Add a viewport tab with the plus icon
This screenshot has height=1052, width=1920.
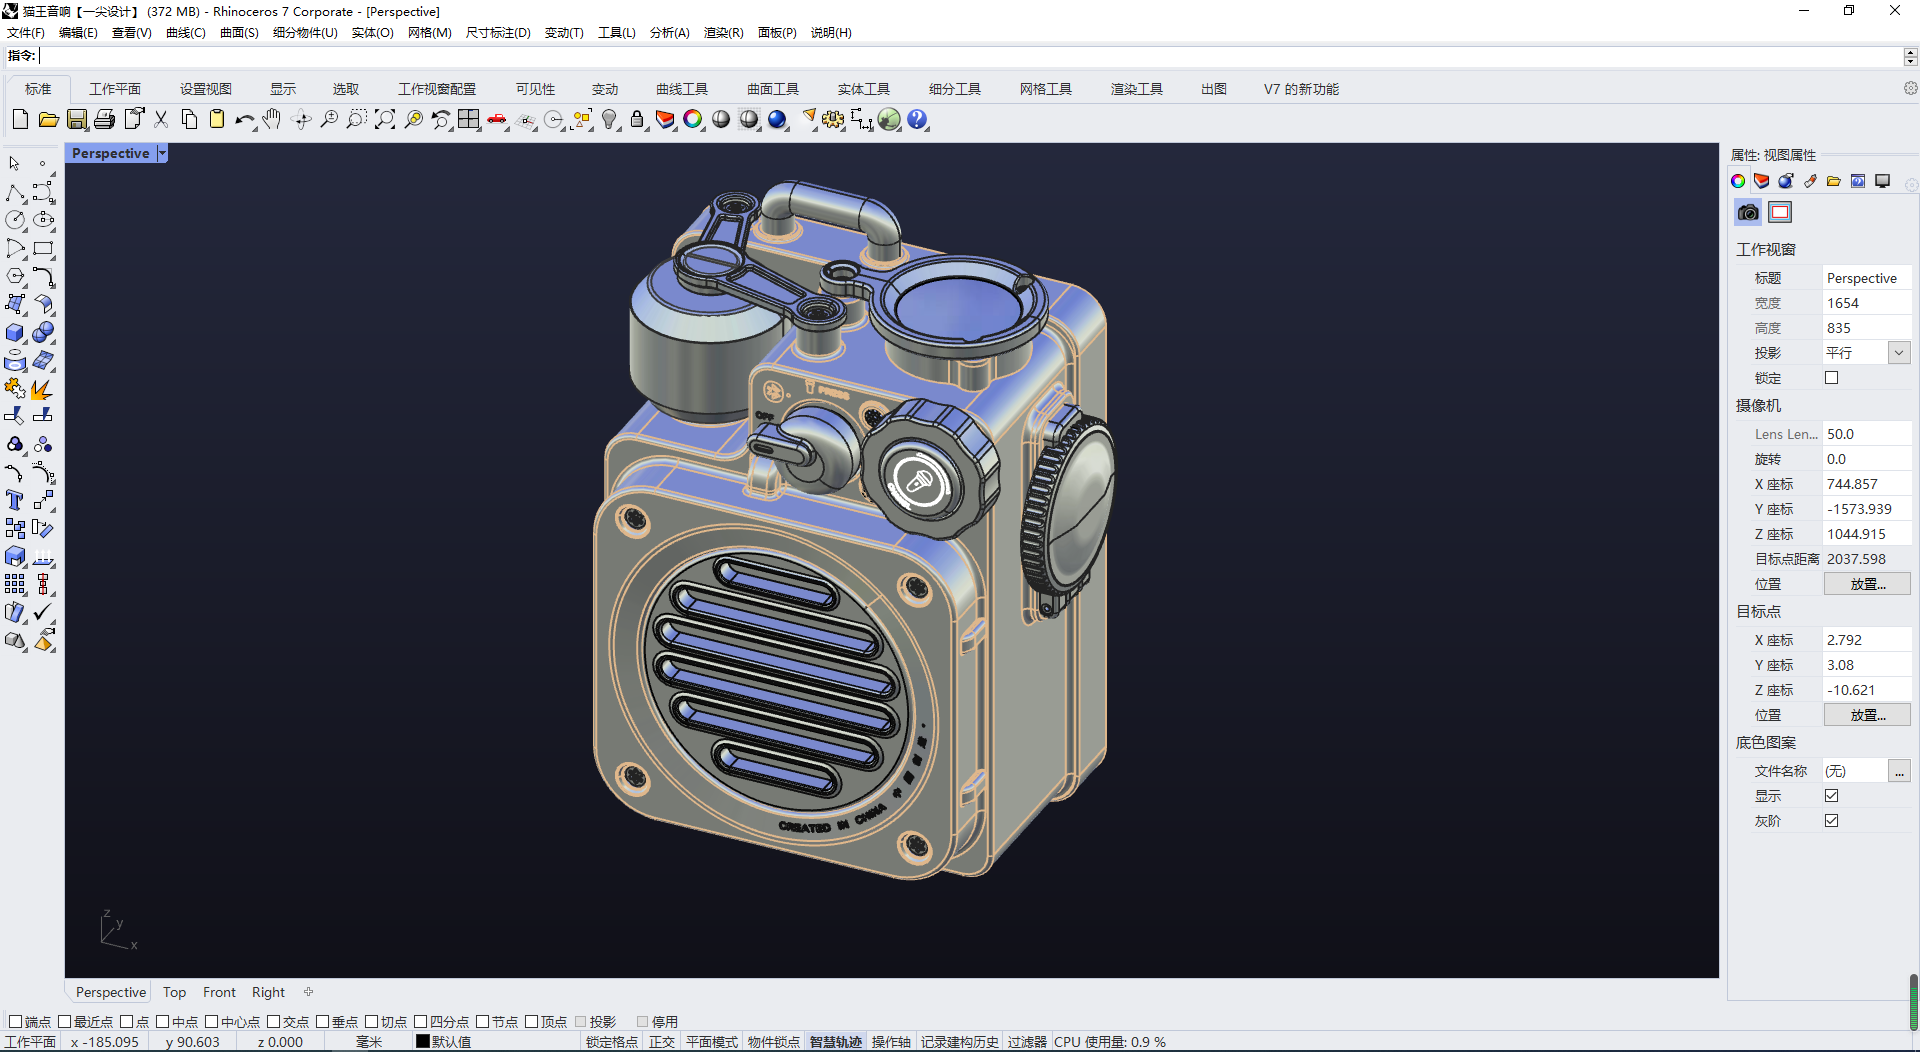point(309,992)
